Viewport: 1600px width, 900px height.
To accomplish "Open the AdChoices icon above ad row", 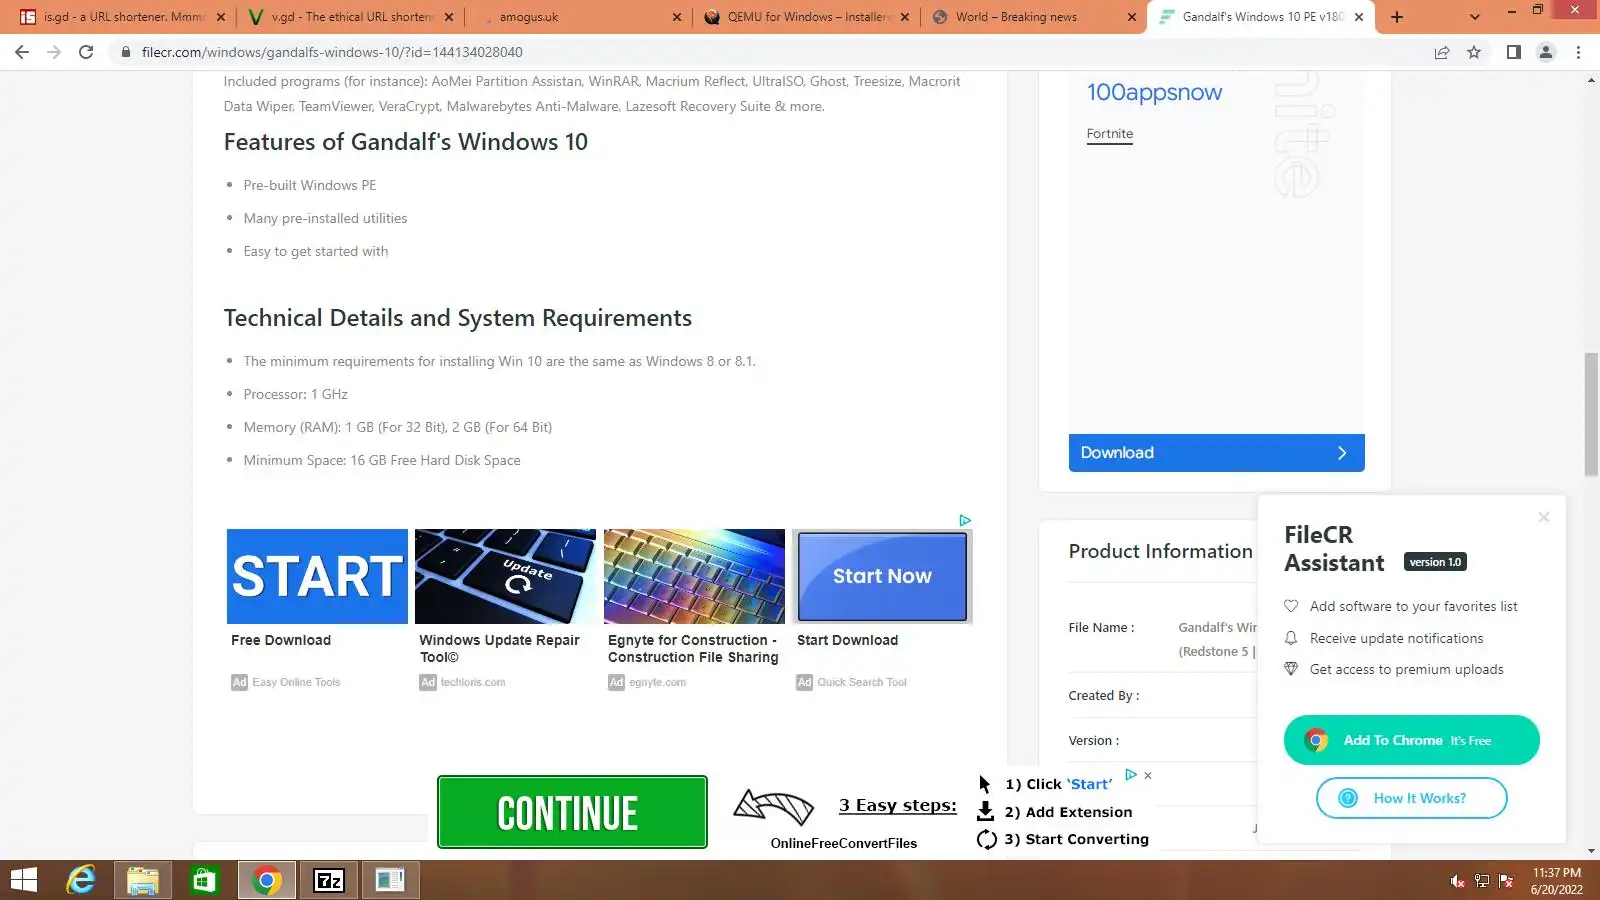I will tap(965, 520).
